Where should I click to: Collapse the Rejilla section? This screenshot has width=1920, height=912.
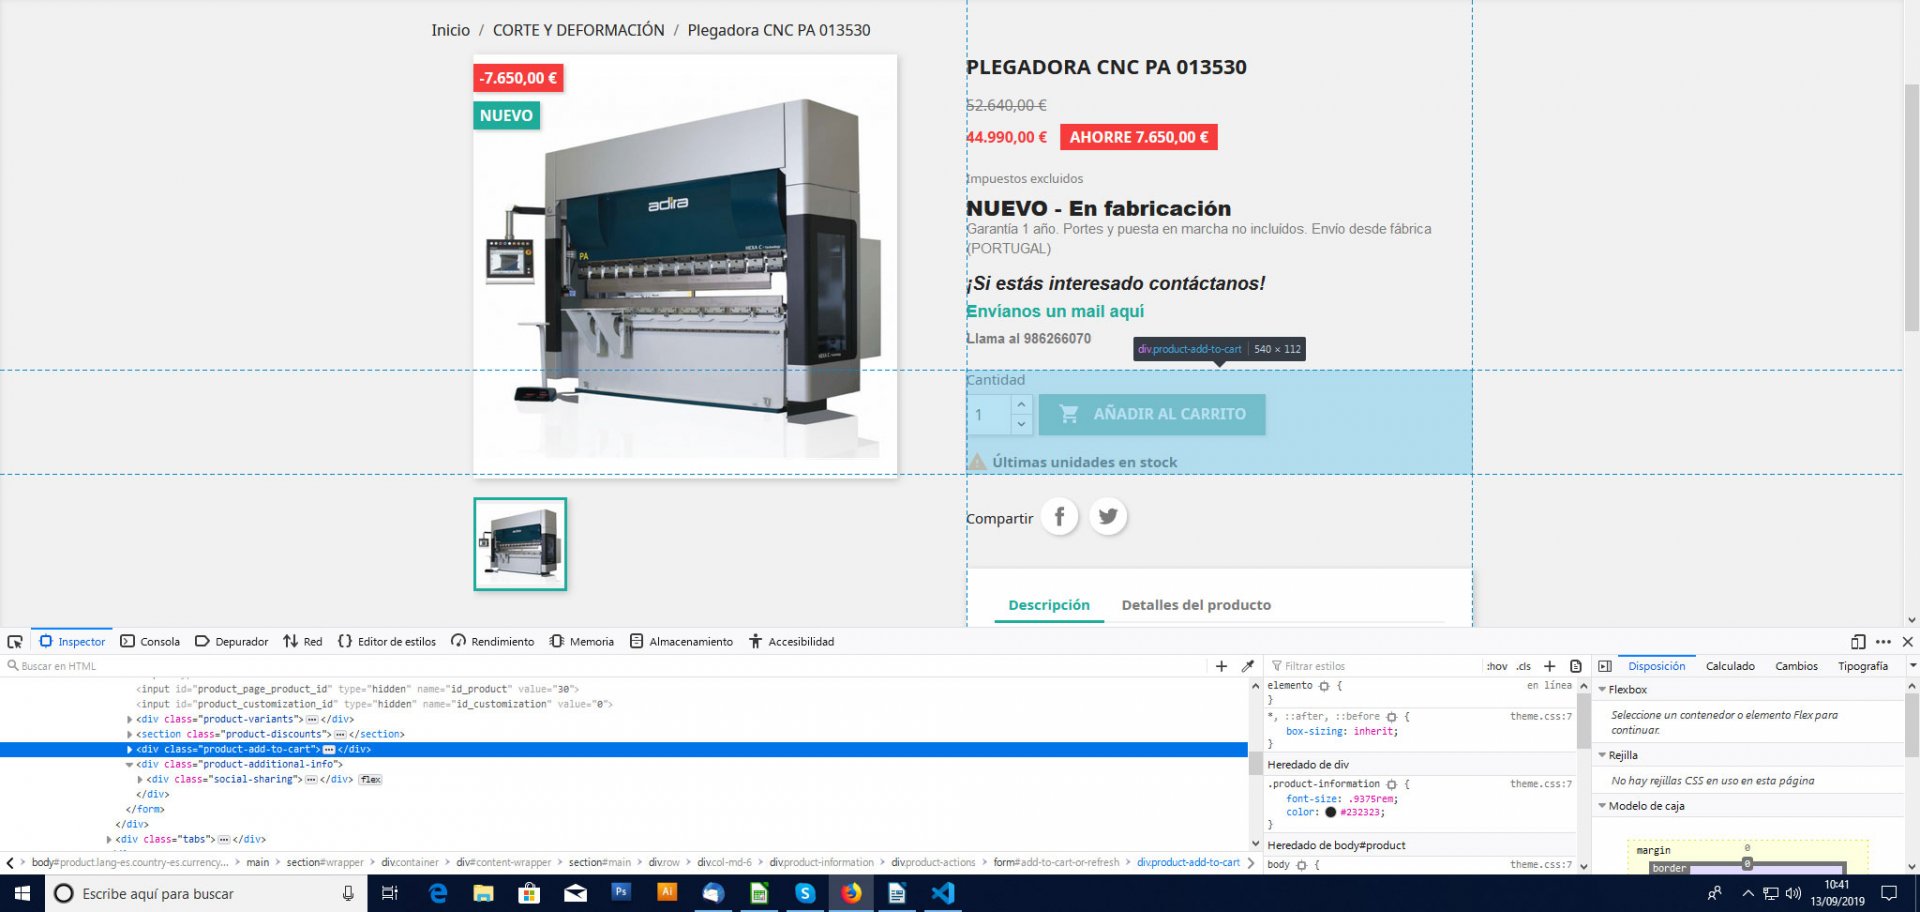1602,755
